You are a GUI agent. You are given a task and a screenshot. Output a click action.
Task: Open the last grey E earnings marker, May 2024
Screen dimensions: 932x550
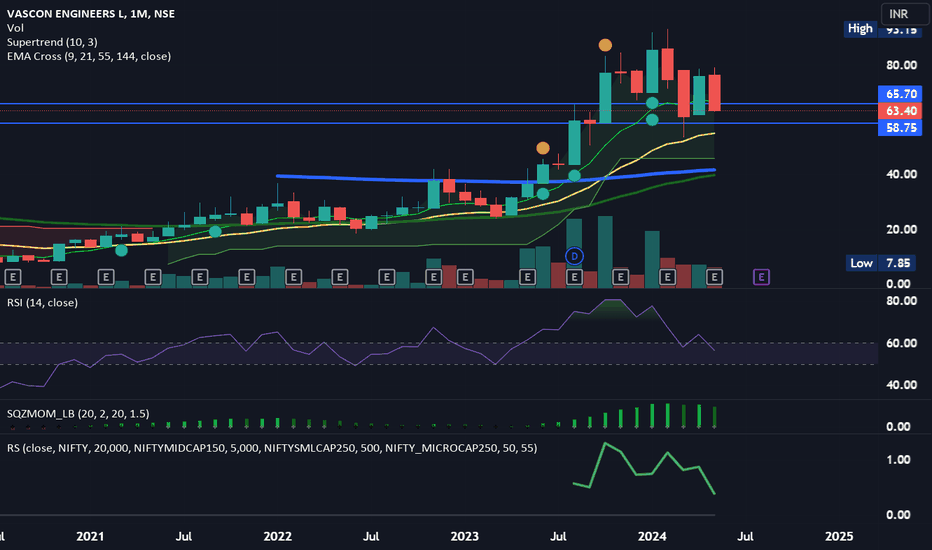(714, 277)
